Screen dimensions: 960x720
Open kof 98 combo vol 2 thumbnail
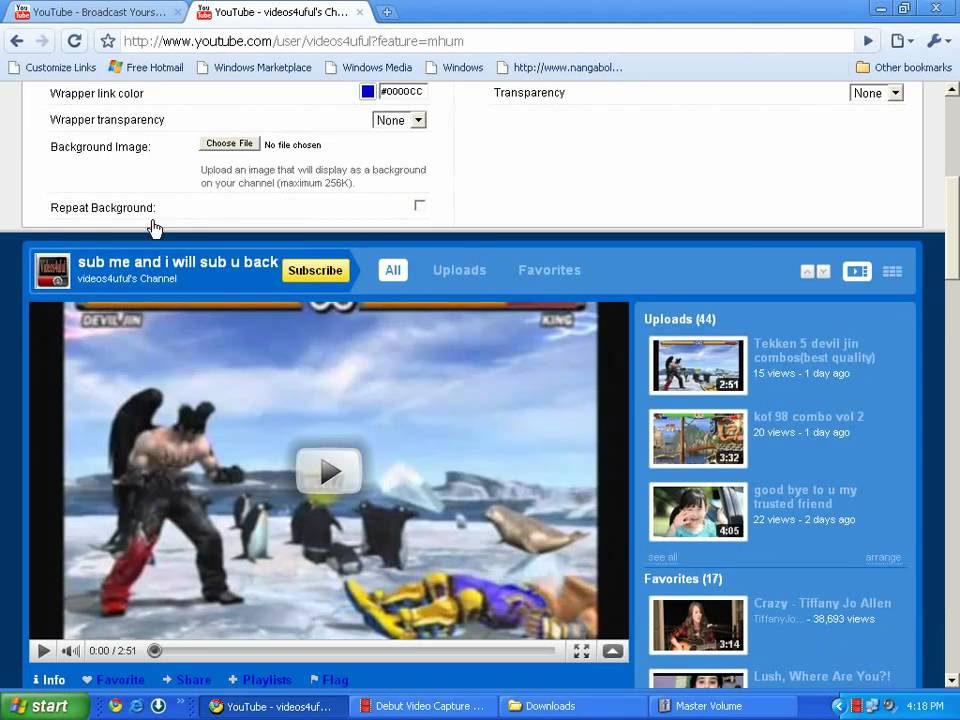point(698,438)
